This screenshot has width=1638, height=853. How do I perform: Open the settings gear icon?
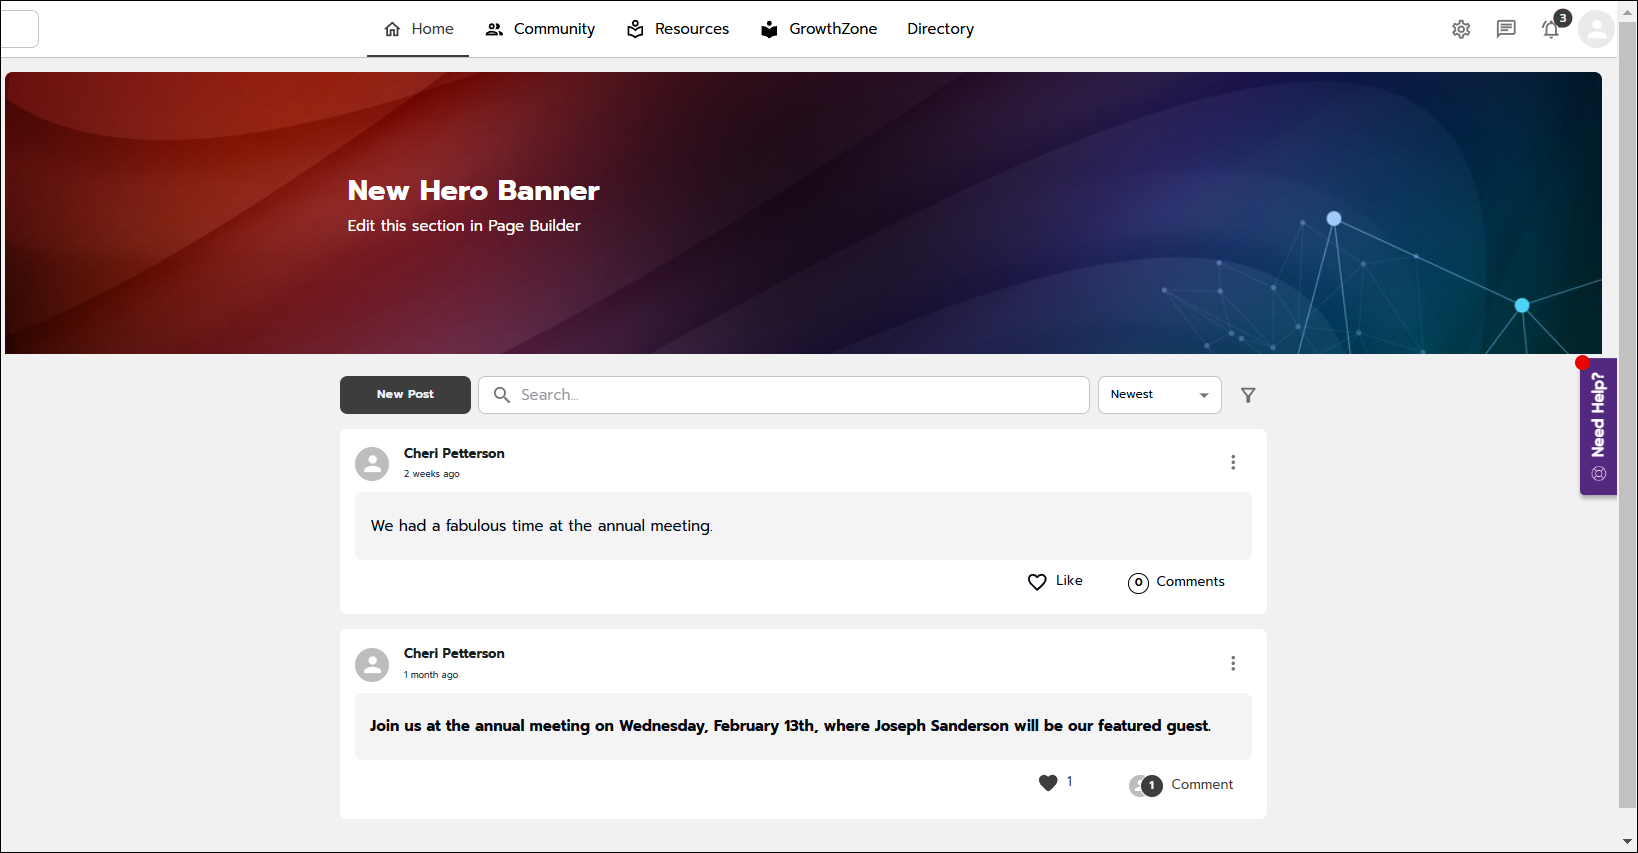(1461, 29)
